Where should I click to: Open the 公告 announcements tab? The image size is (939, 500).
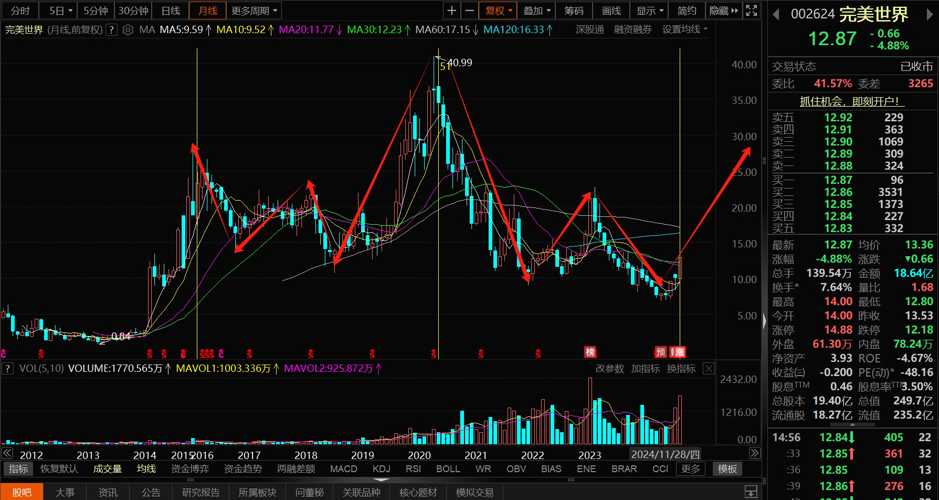(152, 493)
